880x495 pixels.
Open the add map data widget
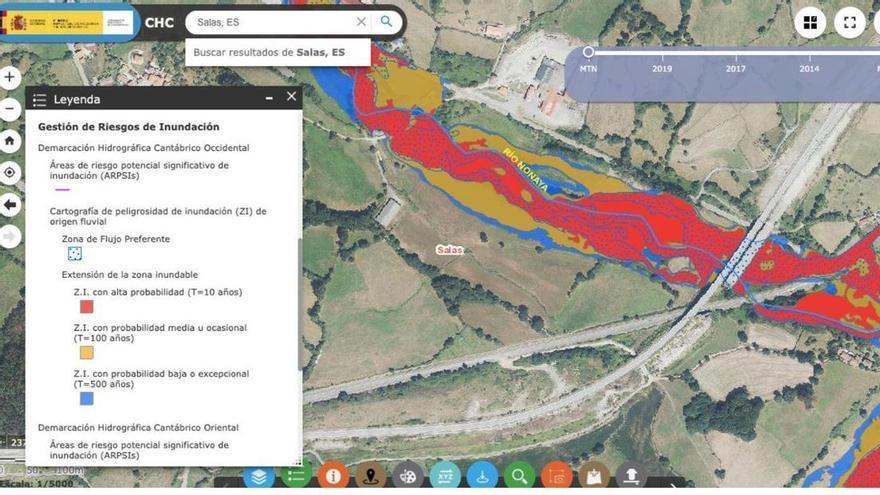pyautogui.click(x=594, y=476)
